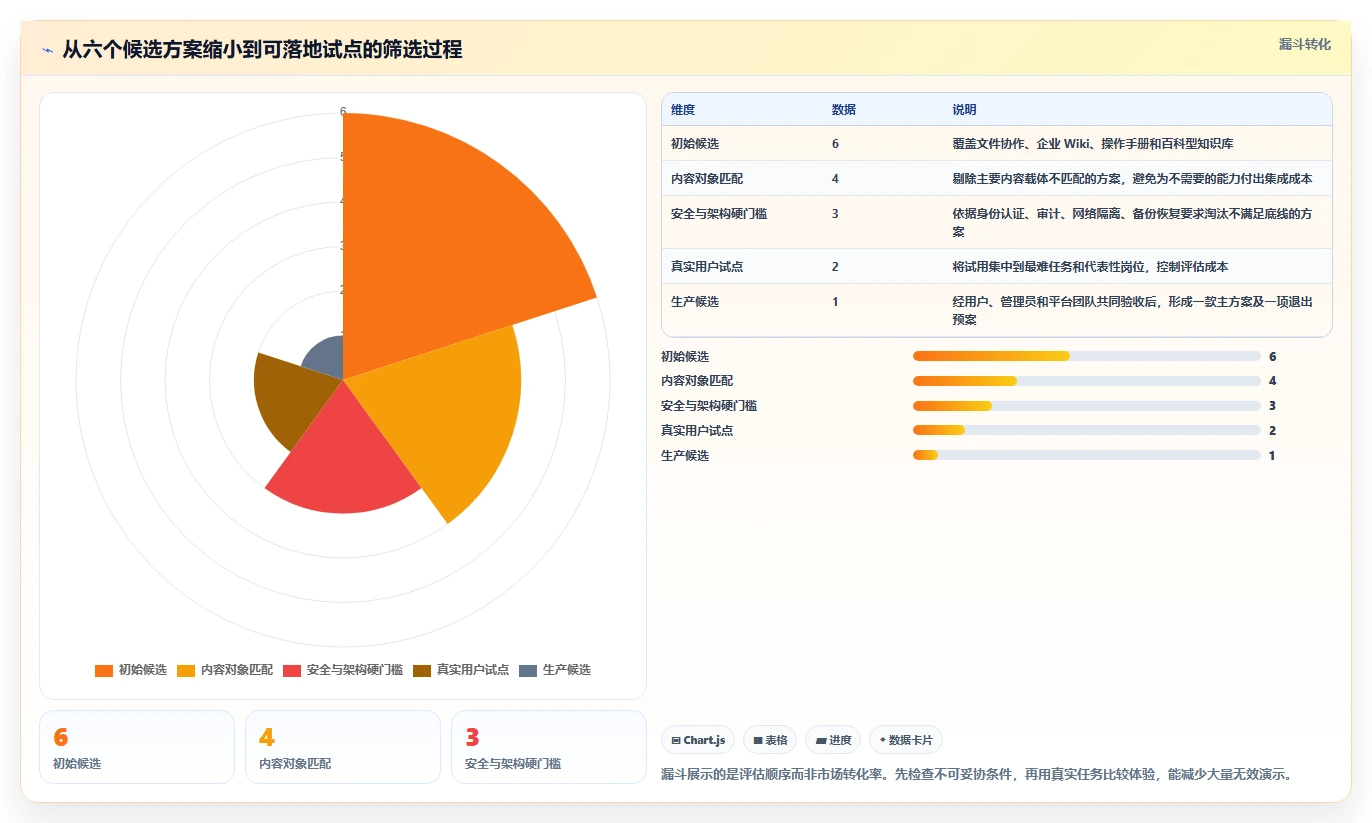Click the 安全与架构硬门槛 progress bar
Image resolution: width=1372 pixels, height=823 pixels.
coord(1087,406)
